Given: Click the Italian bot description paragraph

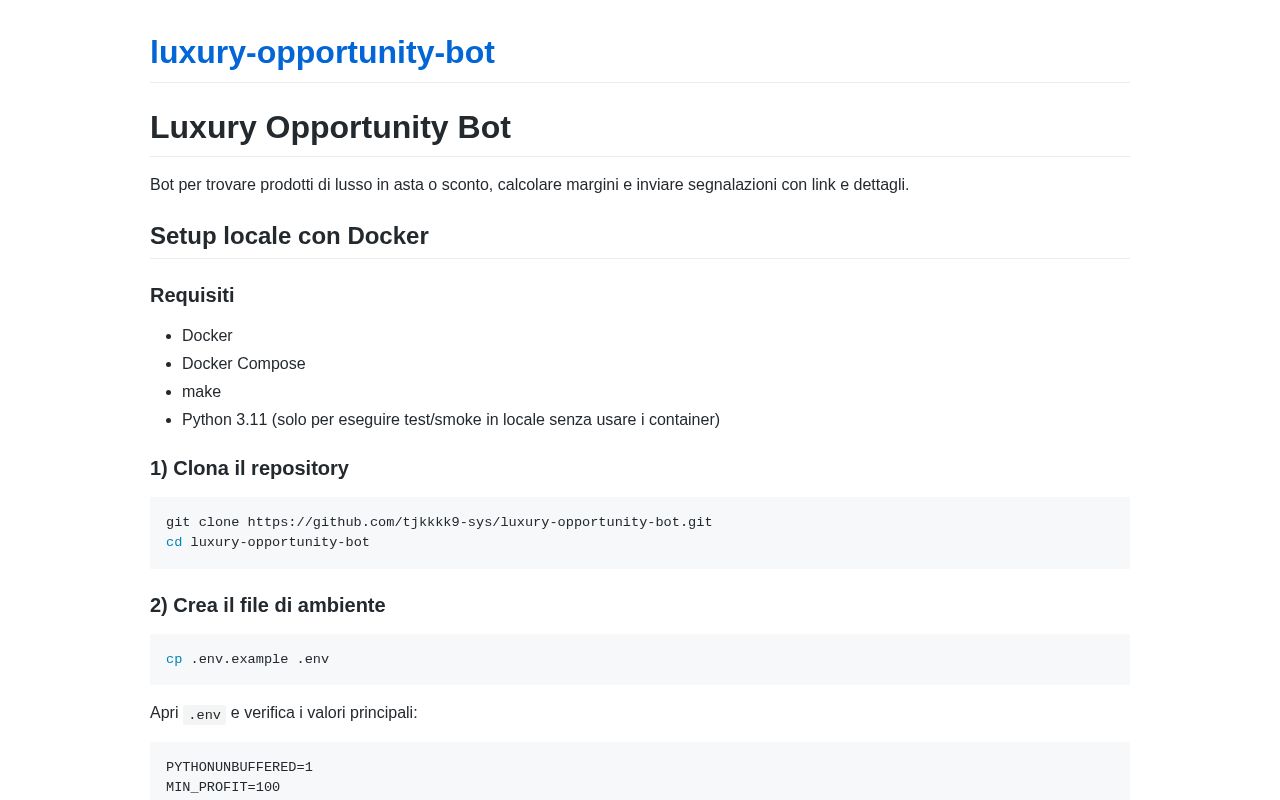Looking at the screenshot, I should click(529, 185).
